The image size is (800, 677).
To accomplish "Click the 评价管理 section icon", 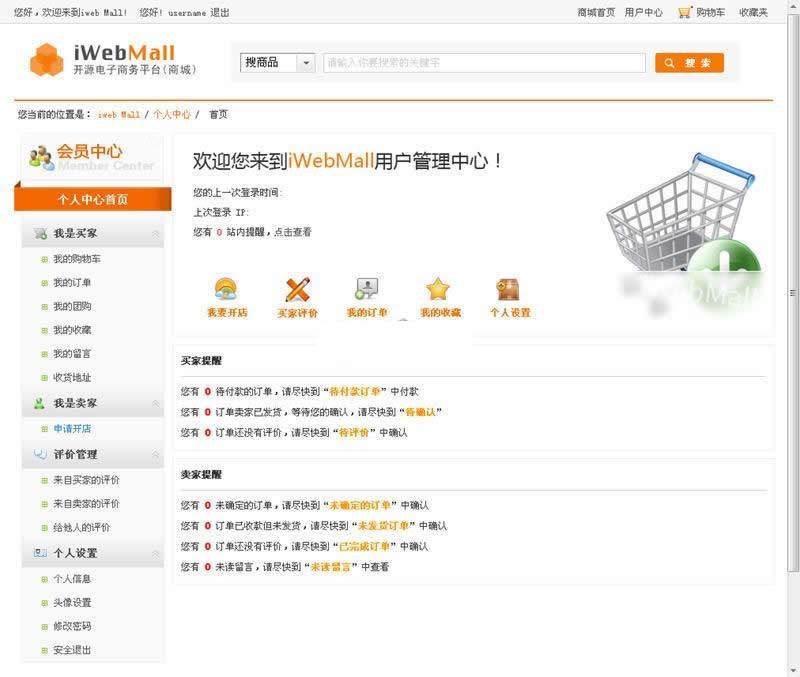I will click(40, 454).
